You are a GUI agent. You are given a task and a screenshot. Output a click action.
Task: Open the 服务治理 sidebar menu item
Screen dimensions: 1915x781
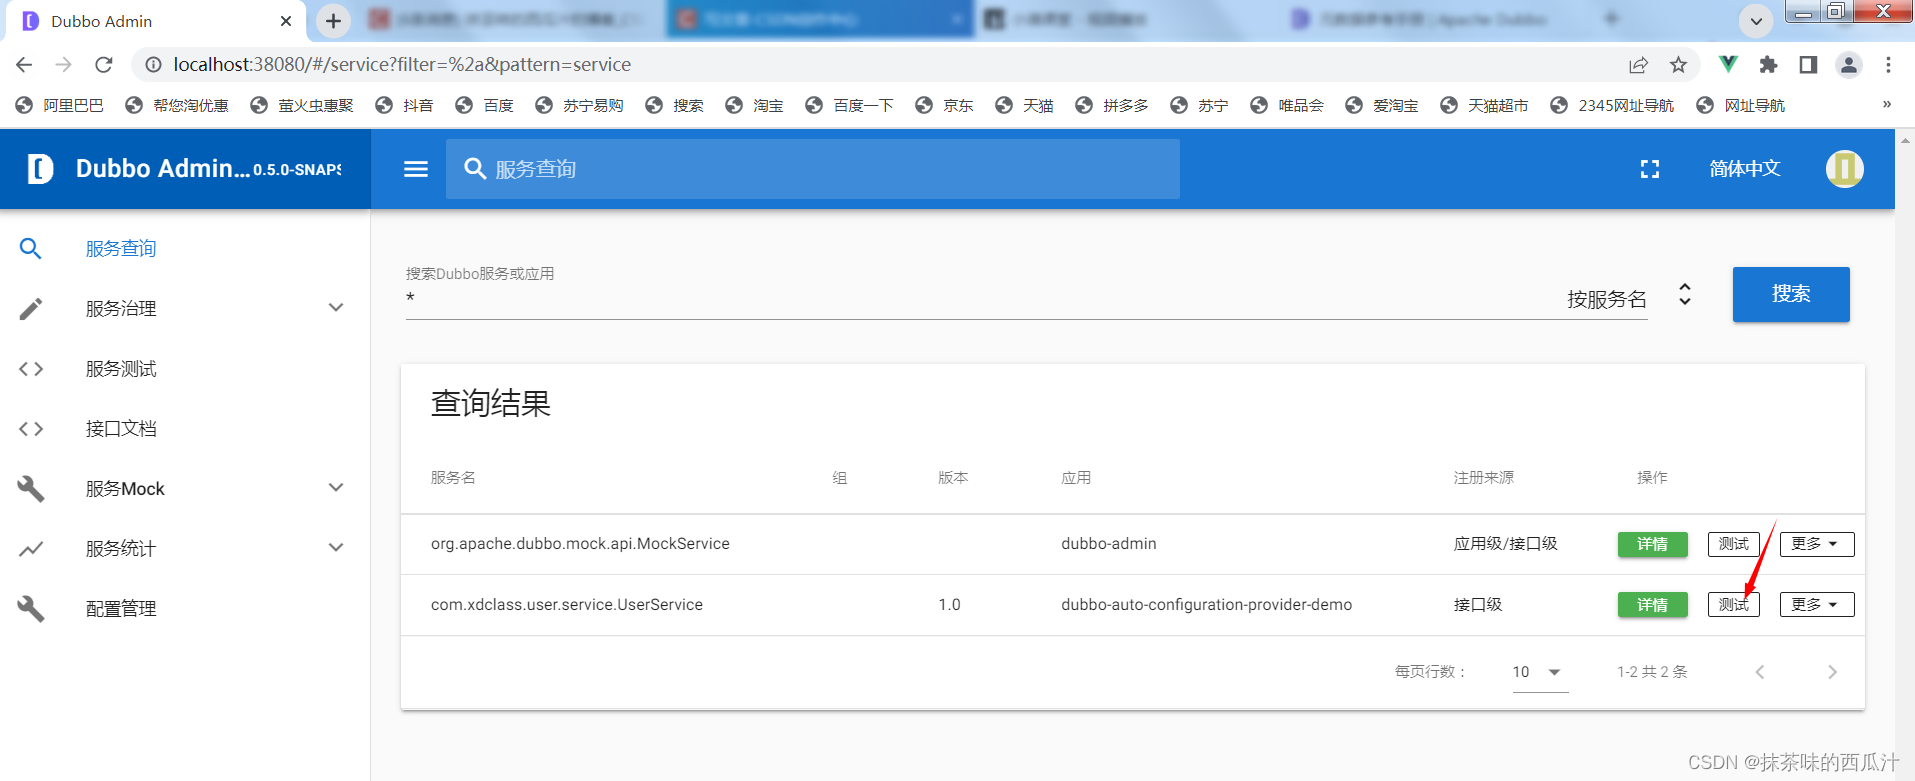(x=185, y=309)
